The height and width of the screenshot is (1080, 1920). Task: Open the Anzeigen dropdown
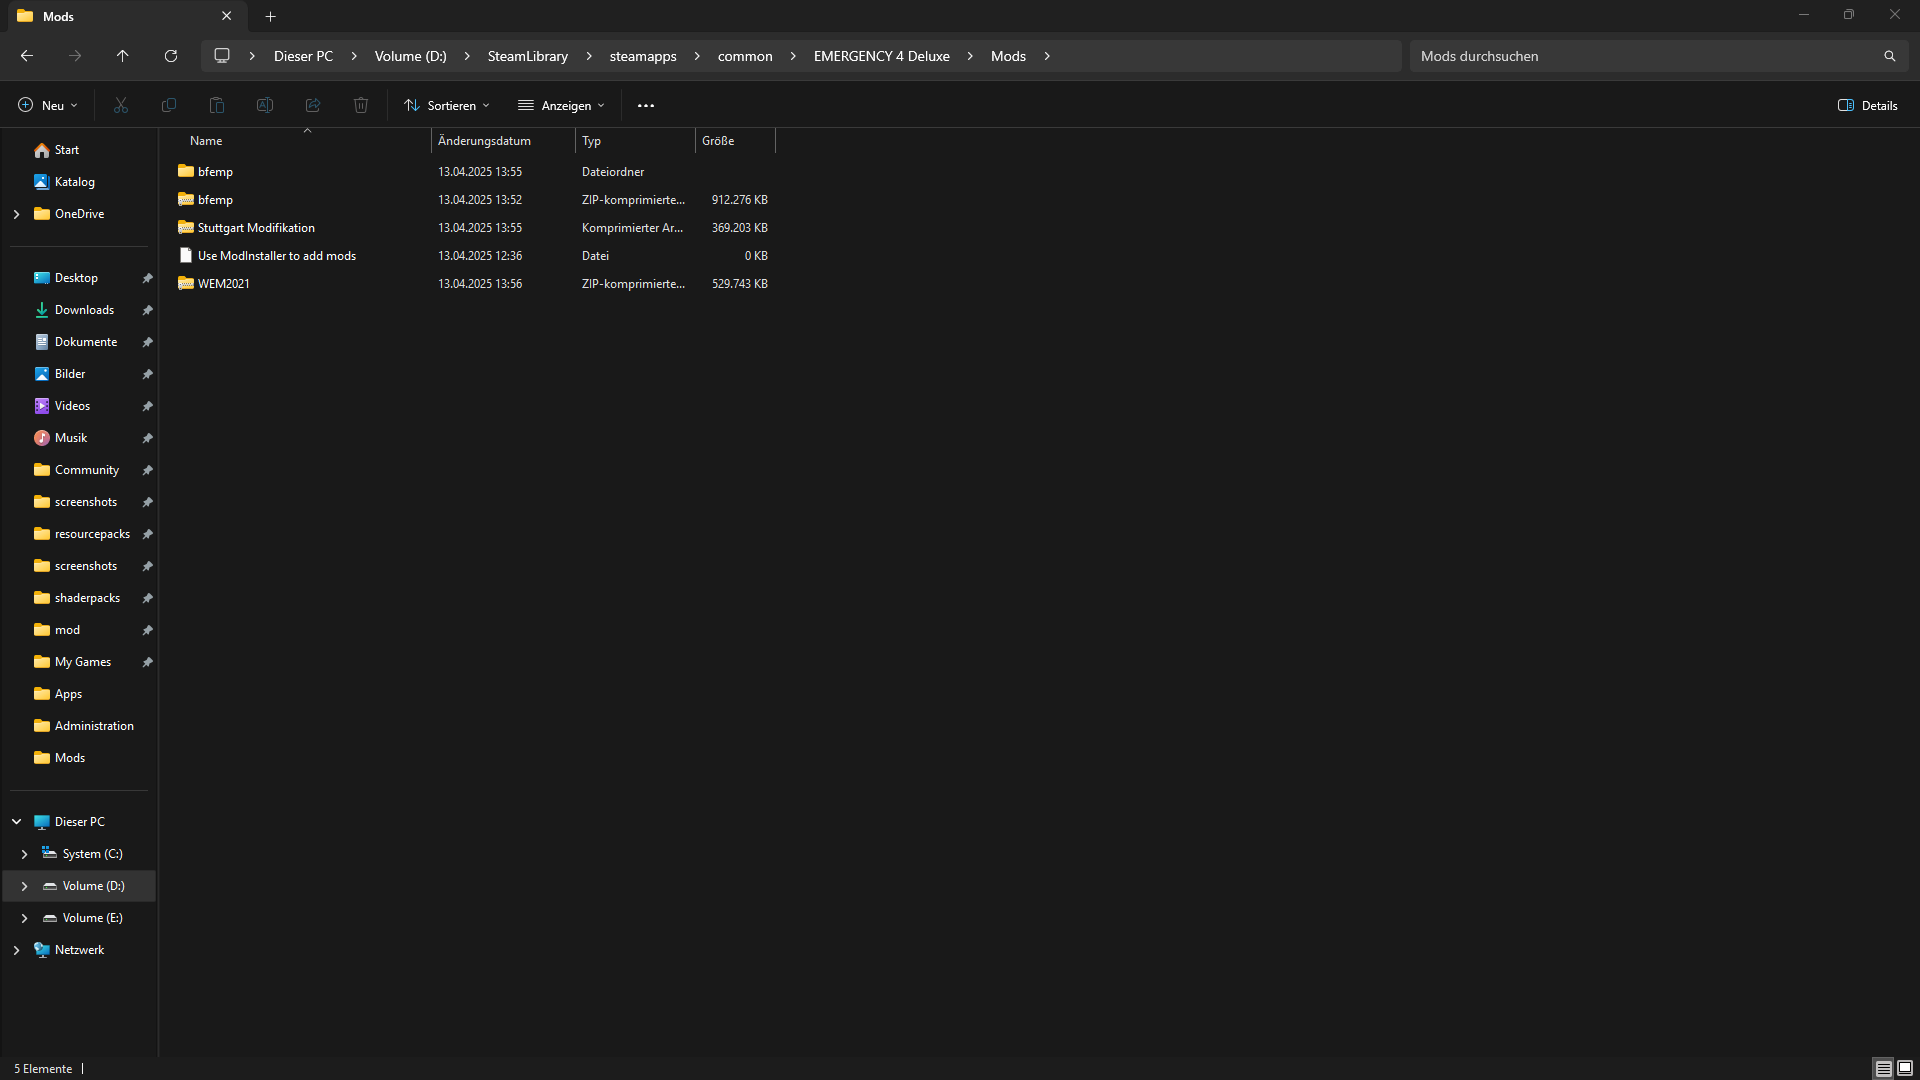point(561,105)
